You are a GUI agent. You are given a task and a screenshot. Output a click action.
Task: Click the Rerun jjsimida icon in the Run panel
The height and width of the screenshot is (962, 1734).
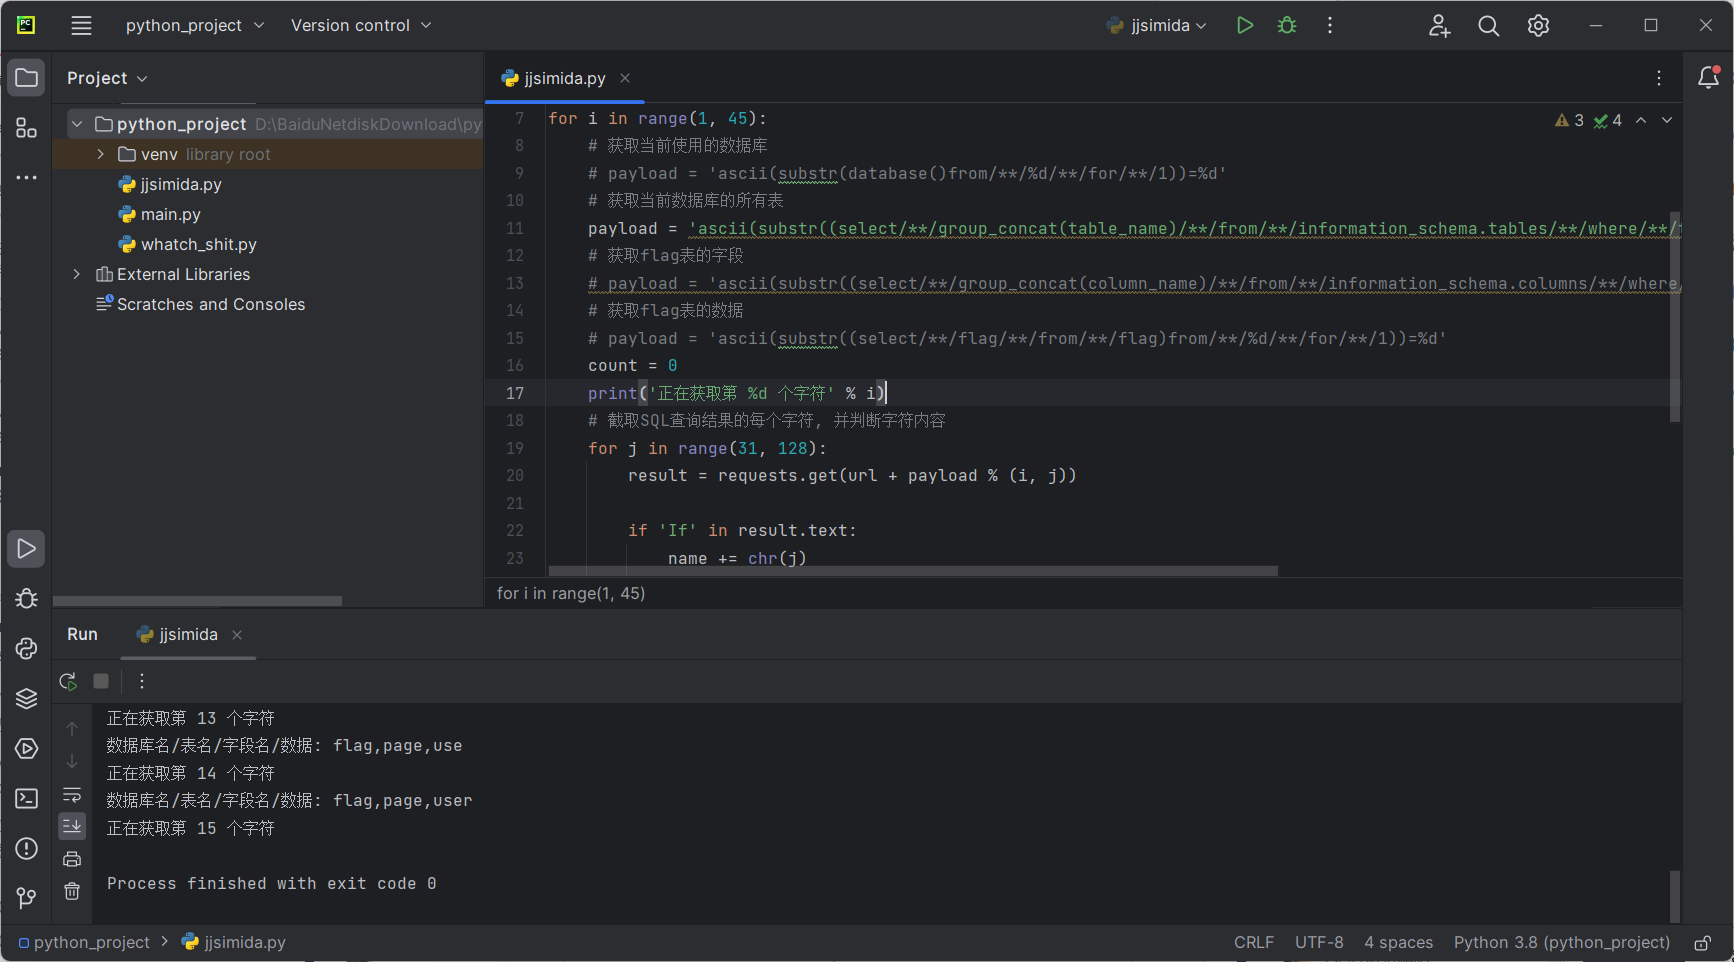tap(68, 681)
